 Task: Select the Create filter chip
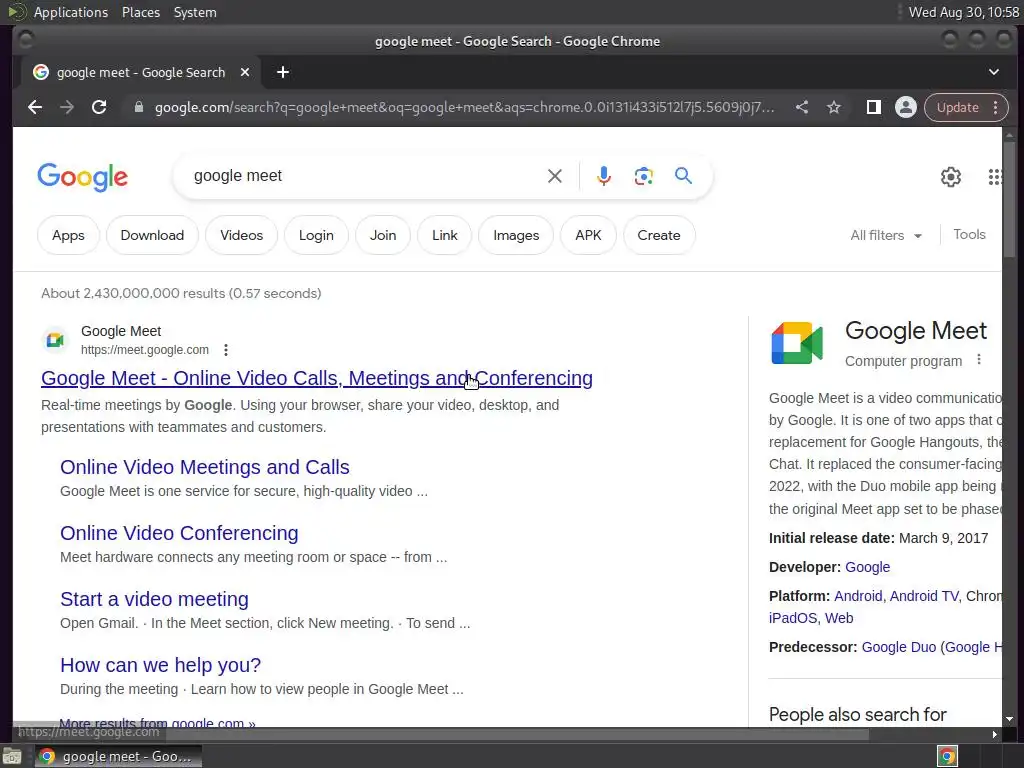[659, 235]
